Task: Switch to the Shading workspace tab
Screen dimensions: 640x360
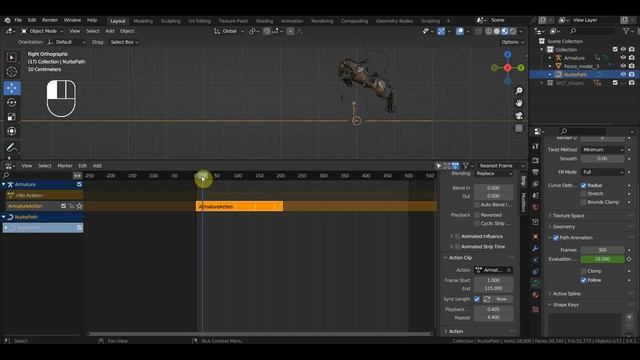Action: pyautogui.click(x=264, y=21)
